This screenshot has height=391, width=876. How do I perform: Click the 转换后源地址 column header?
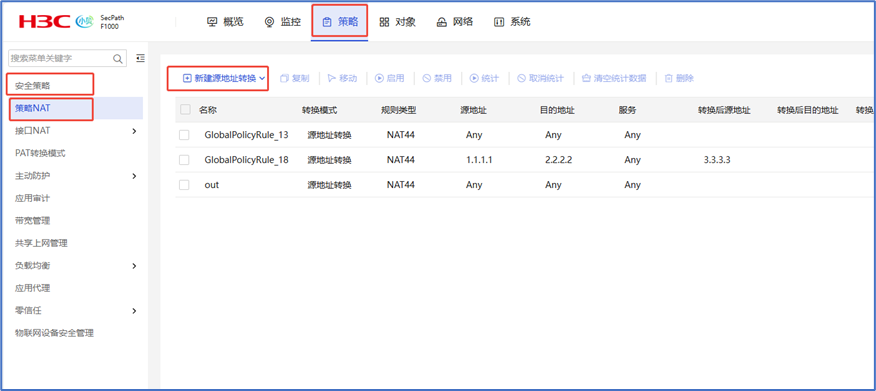724,110
